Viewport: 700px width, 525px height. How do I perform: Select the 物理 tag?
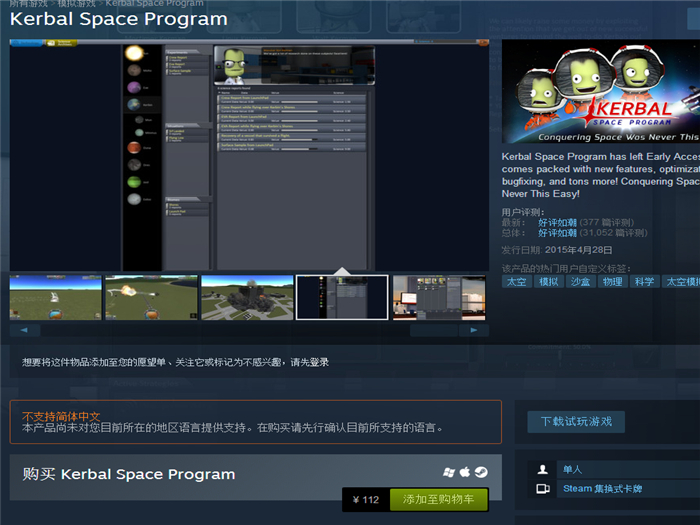(612, 282)
